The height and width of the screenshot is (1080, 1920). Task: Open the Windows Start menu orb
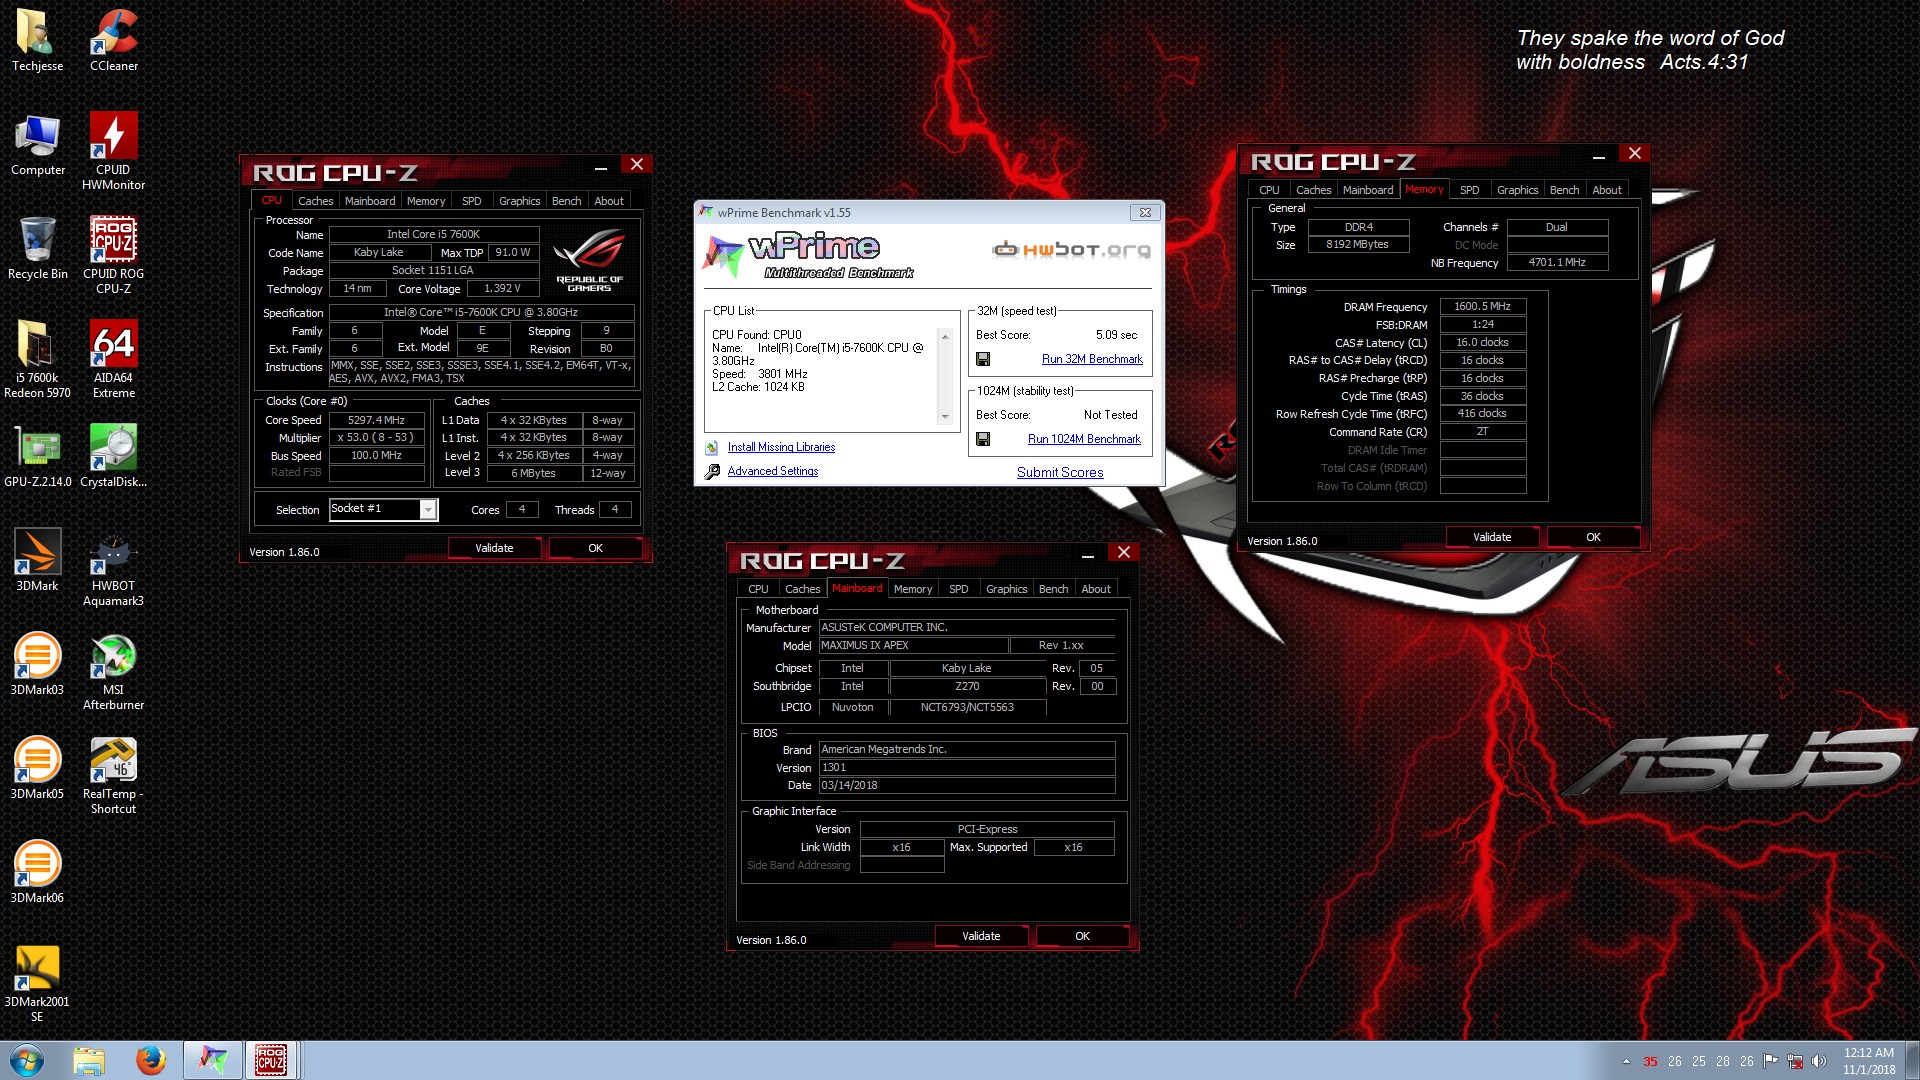click(27, 1060)
